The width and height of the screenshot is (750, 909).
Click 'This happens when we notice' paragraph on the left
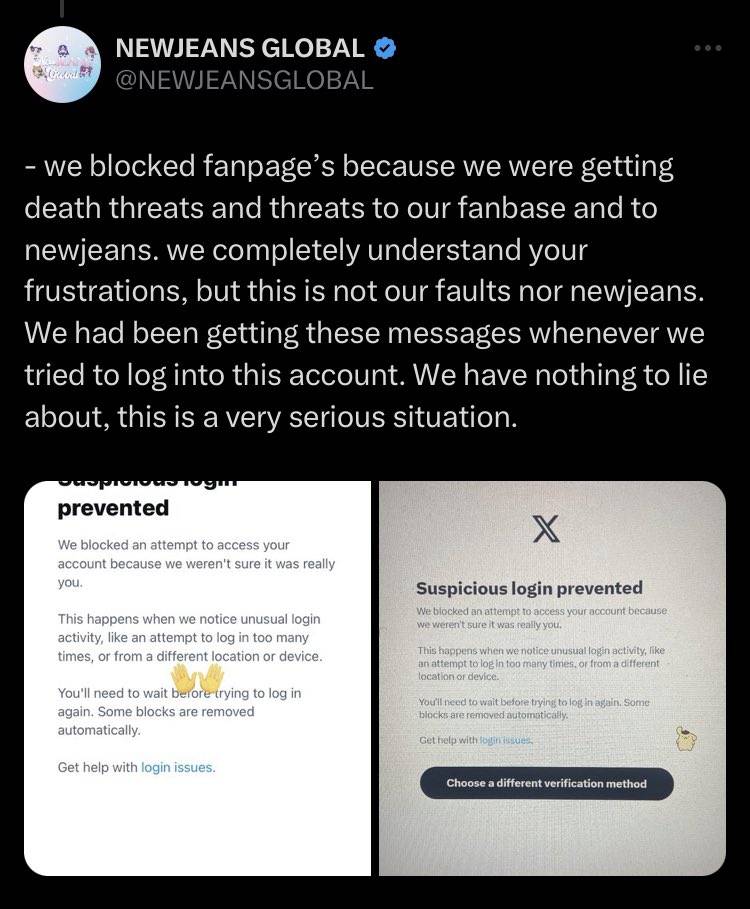pyautogui.click(x=190, y=638)
